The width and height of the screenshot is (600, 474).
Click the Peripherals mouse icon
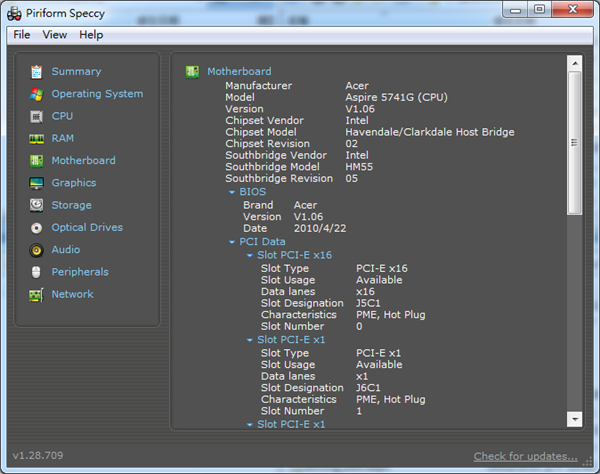[37, 272]
